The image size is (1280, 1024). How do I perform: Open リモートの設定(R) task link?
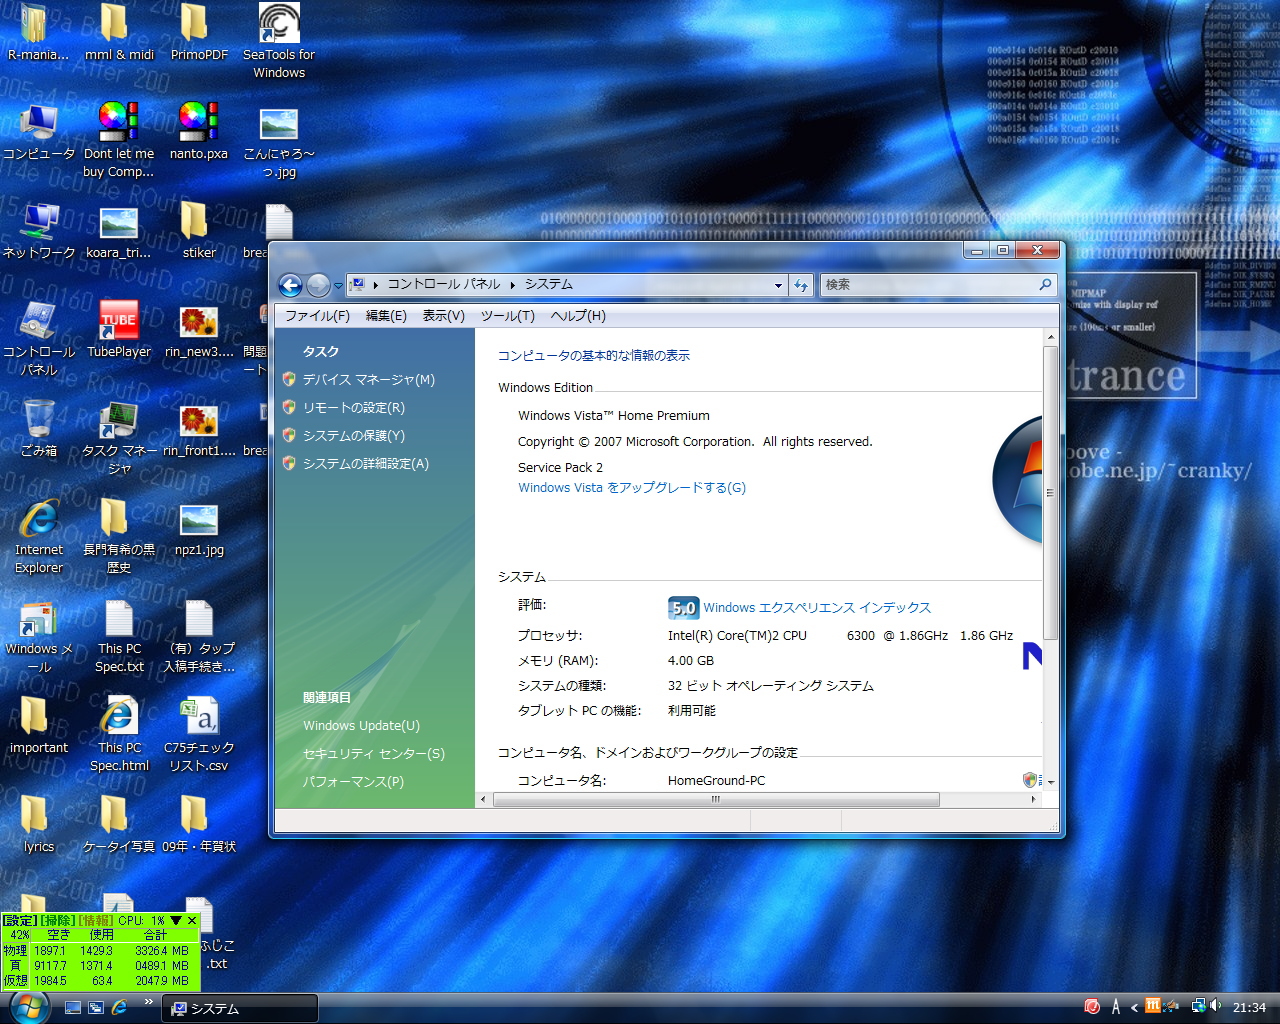[x=353, y=408]
